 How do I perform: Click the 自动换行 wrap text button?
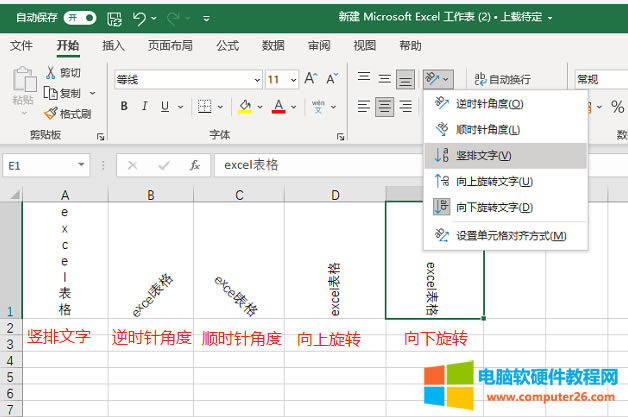(502, 79)
